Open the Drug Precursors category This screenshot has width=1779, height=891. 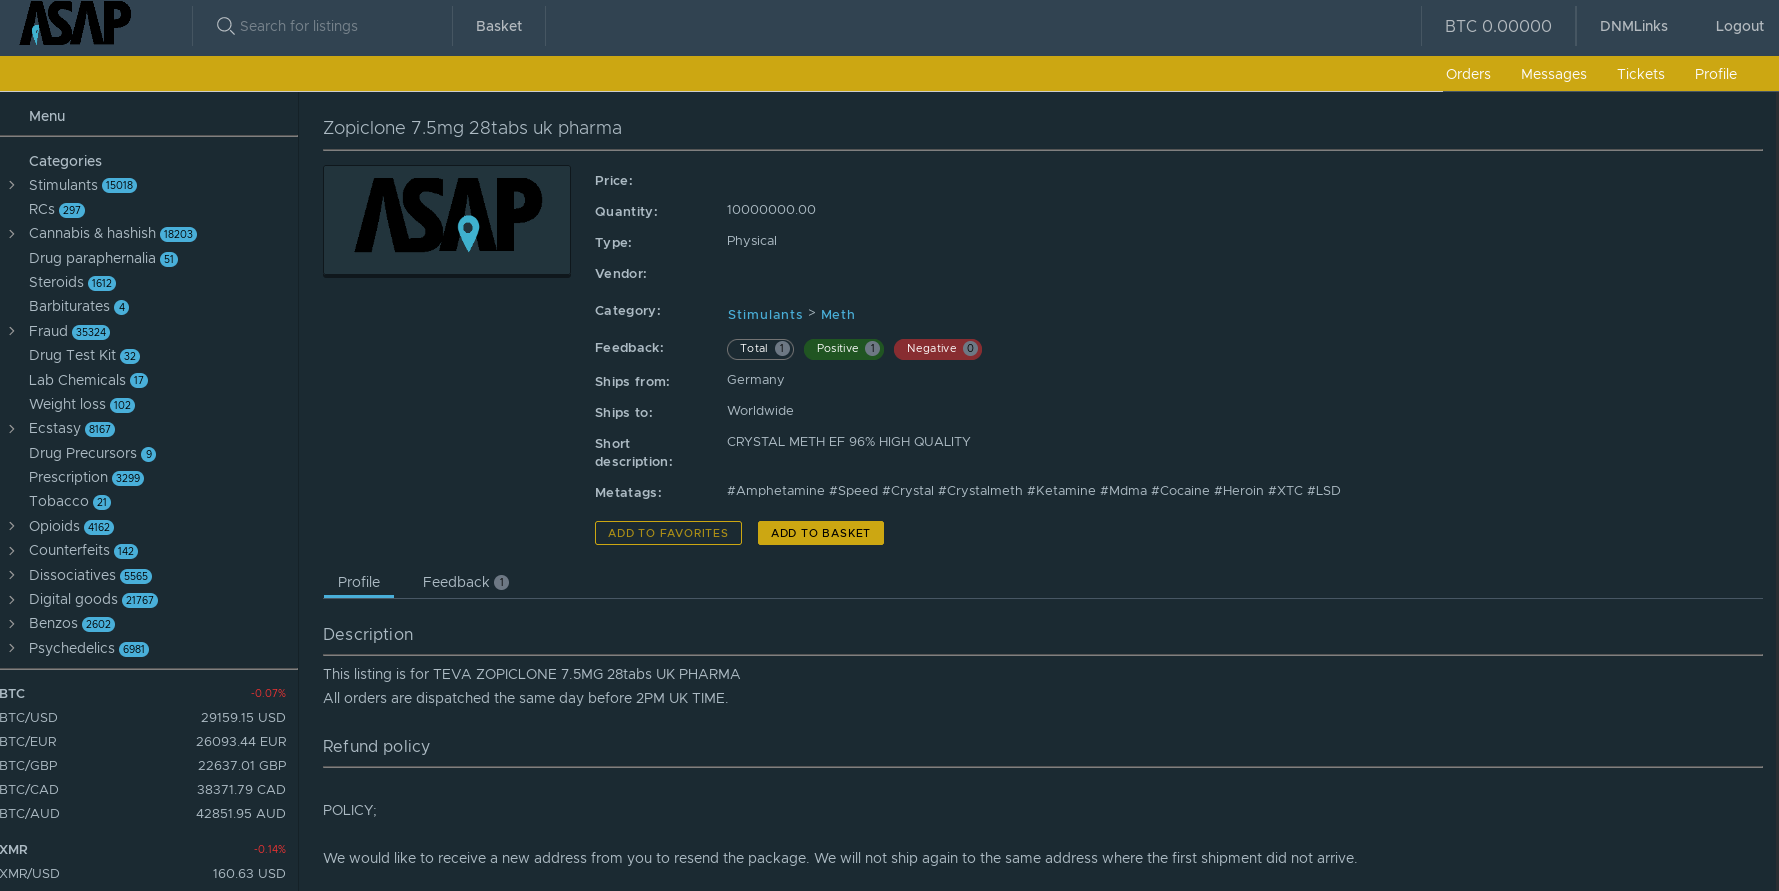[x=83, y=453]
